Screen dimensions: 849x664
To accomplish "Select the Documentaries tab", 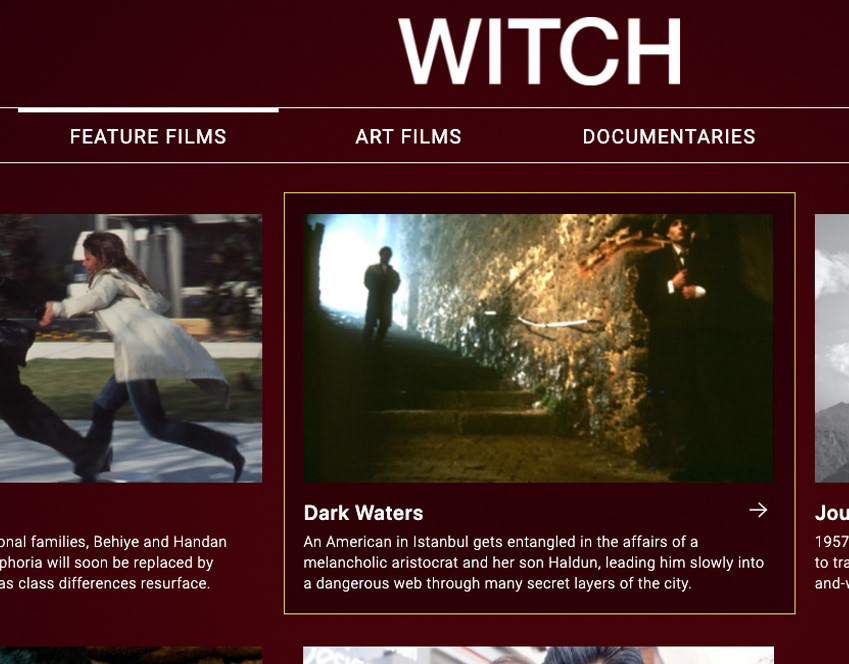I will pos(669,136).
